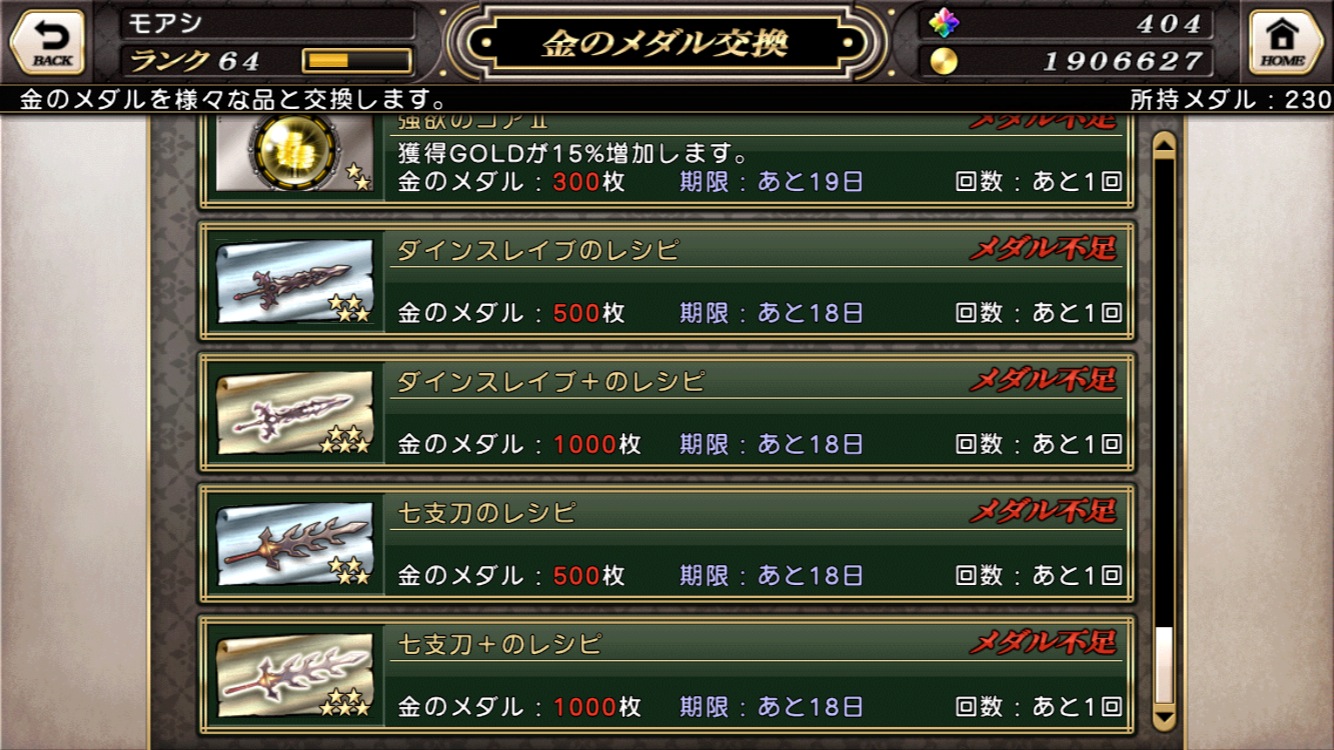Click the scrollbar down arrow
Screen dimensions: 1334x750
coord(1164,716)
